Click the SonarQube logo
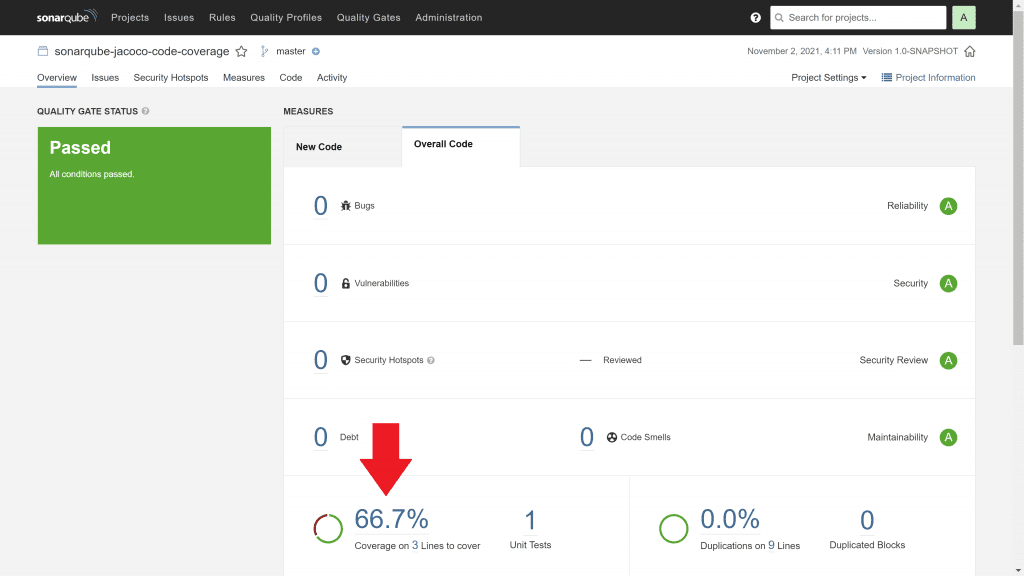This screenshot has height=576, width=1024. click(x=68, y=17)
